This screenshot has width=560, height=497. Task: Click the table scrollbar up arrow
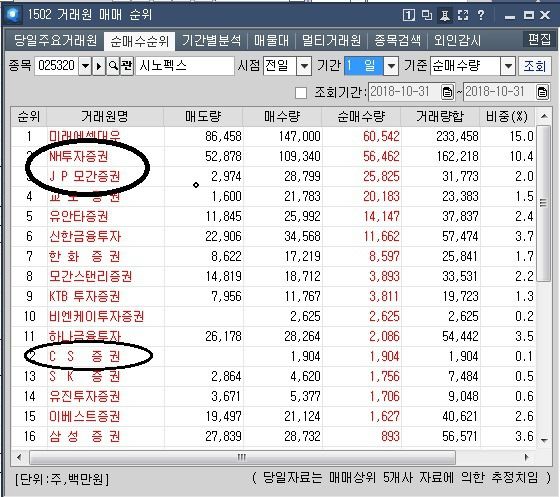544,116
